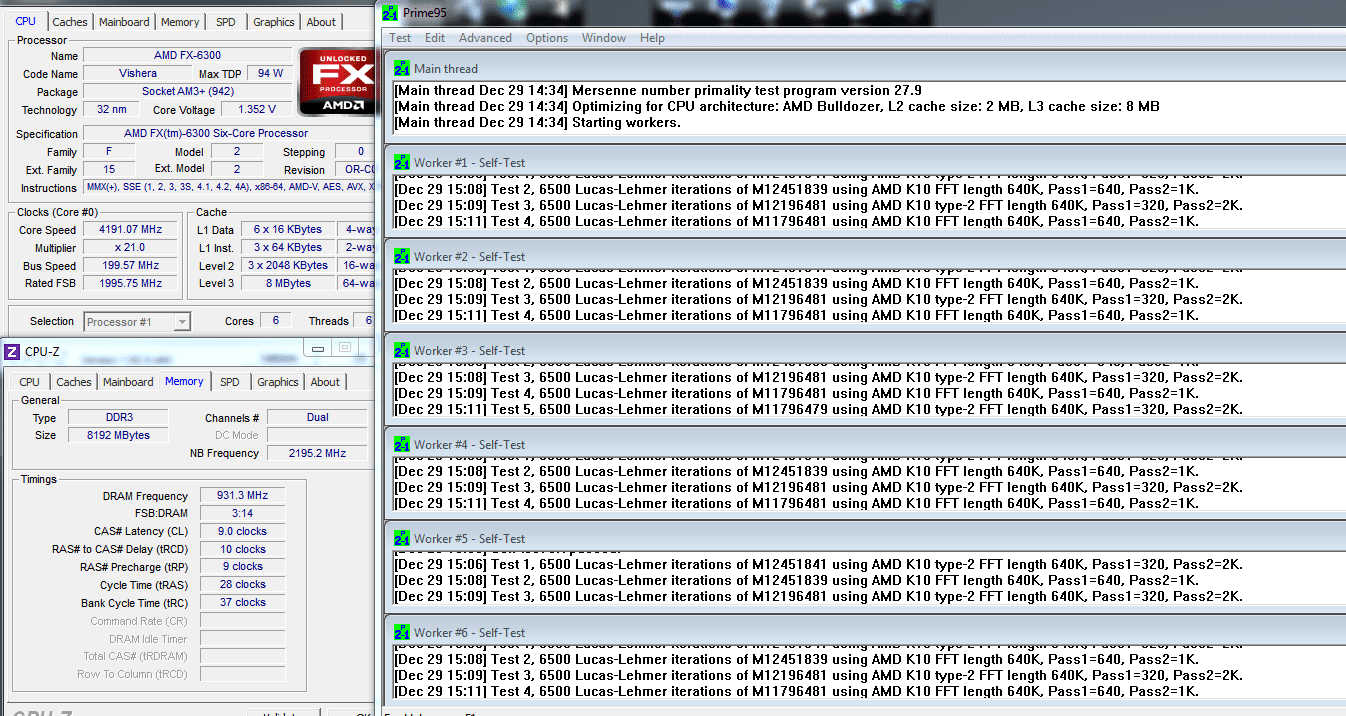Image resolution: width=1346 pixels, height=716 pixels.
Task: Click the channels value Dual
Action: (317, 418)
